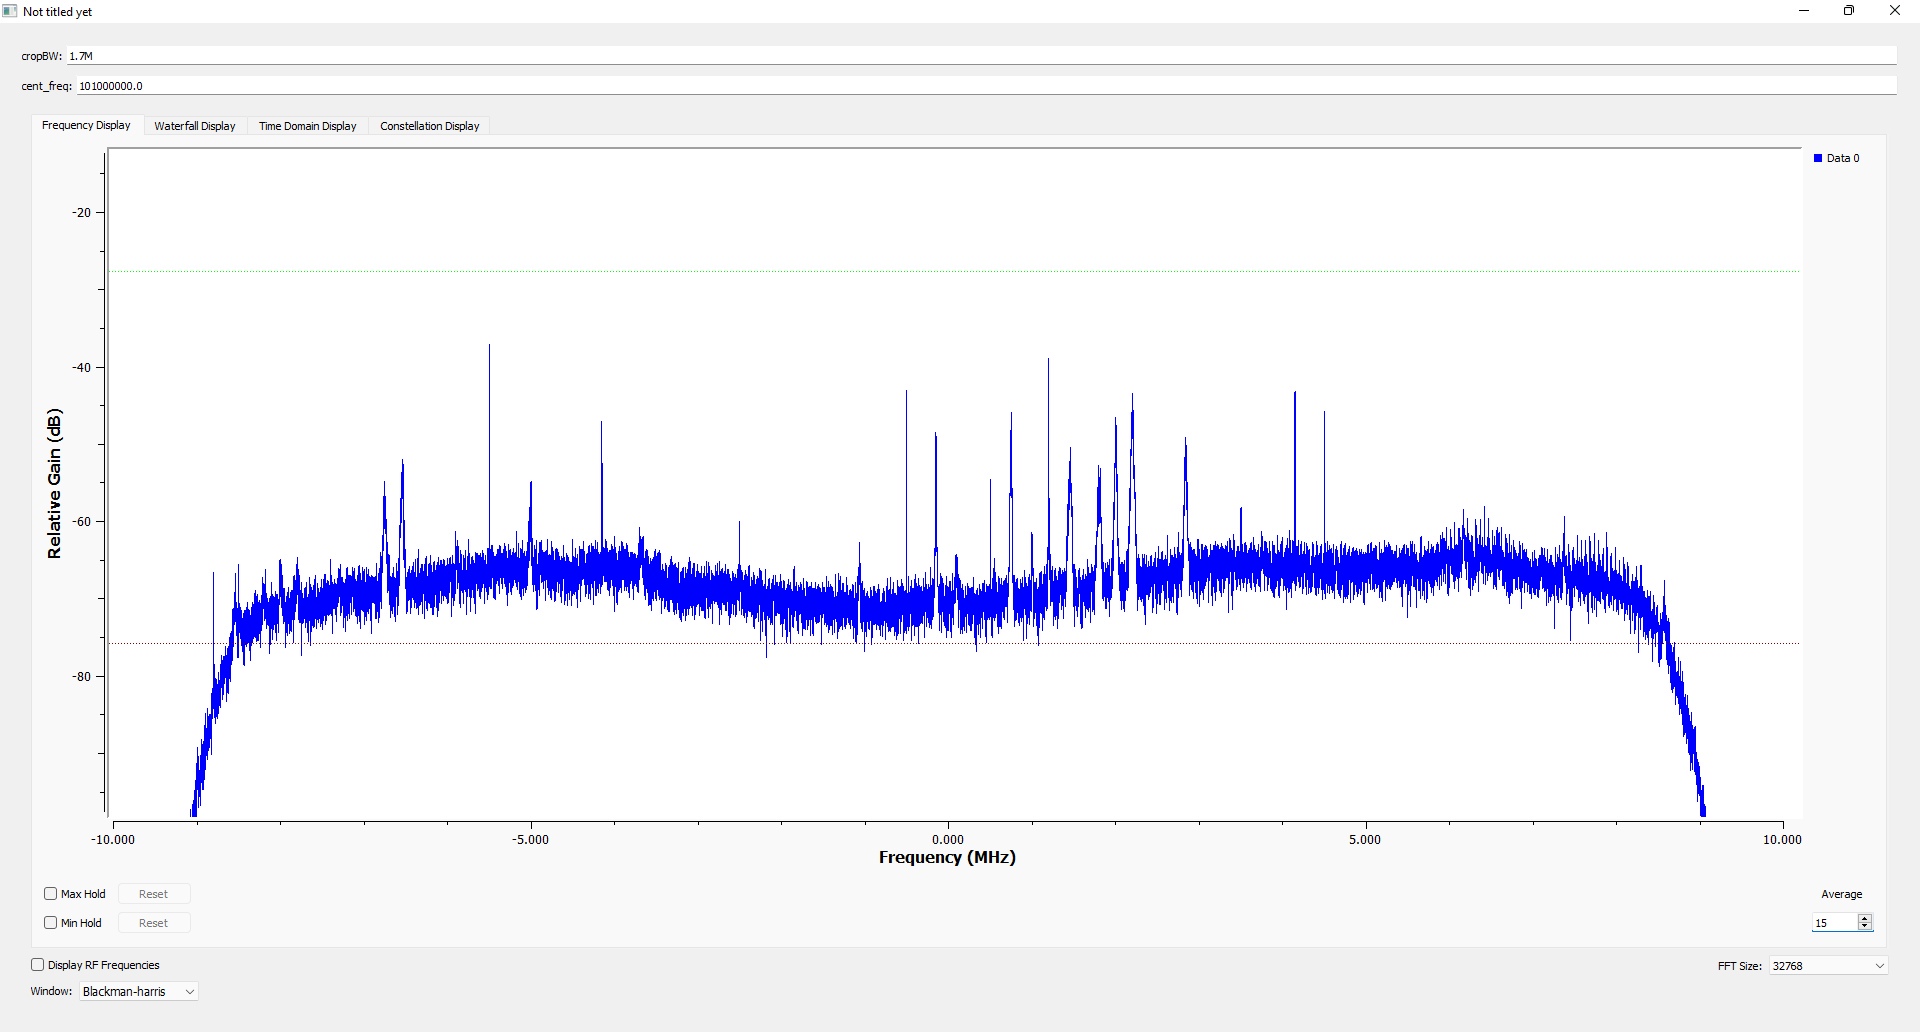Click the 10.000 frequency axis tick label
Image resolution: width=1920 pixels, height=1032 pixels.
pyautogui.click(x=1782, y=840)
